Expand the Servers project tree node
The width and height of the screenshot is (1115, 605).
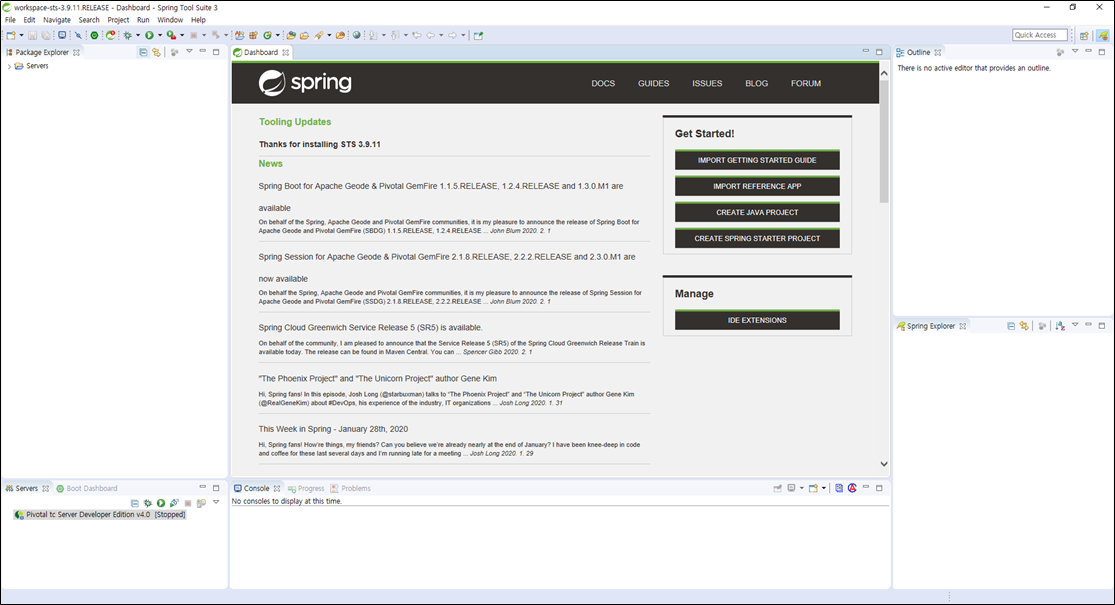[x=9, y=66]
